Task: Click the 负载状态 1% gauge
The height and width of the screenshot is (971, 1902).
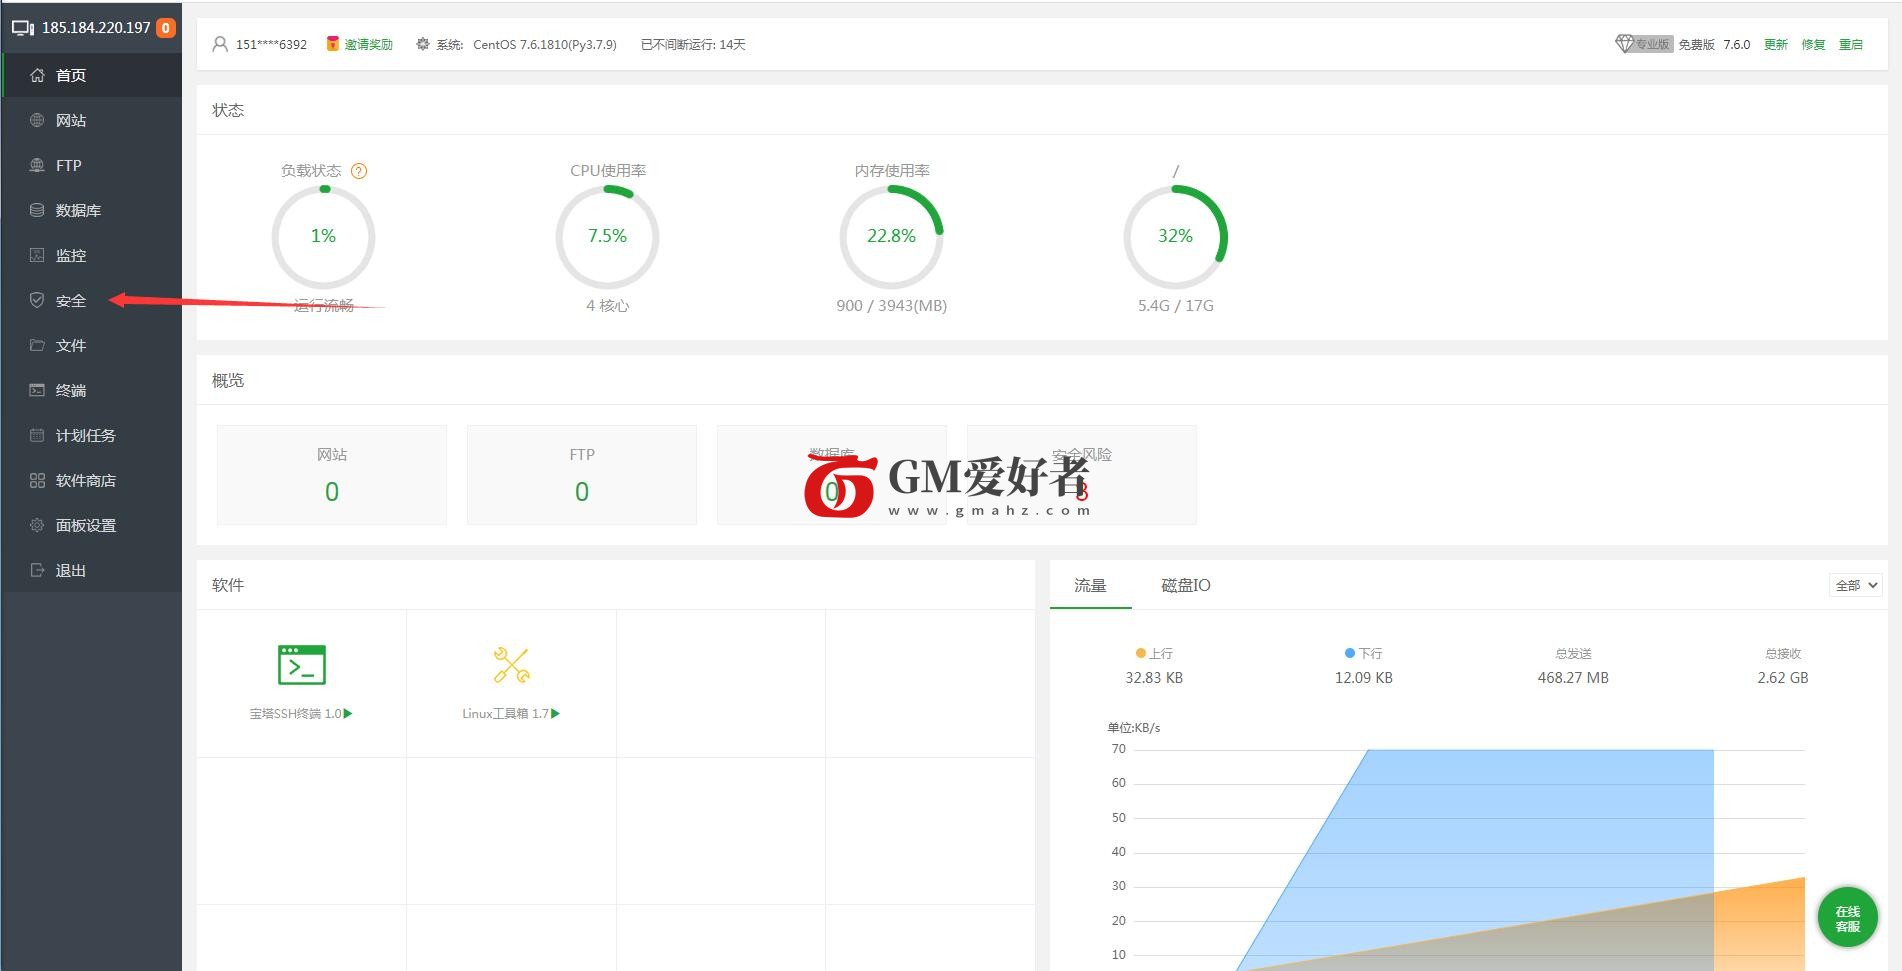Action: coord(323,237)
